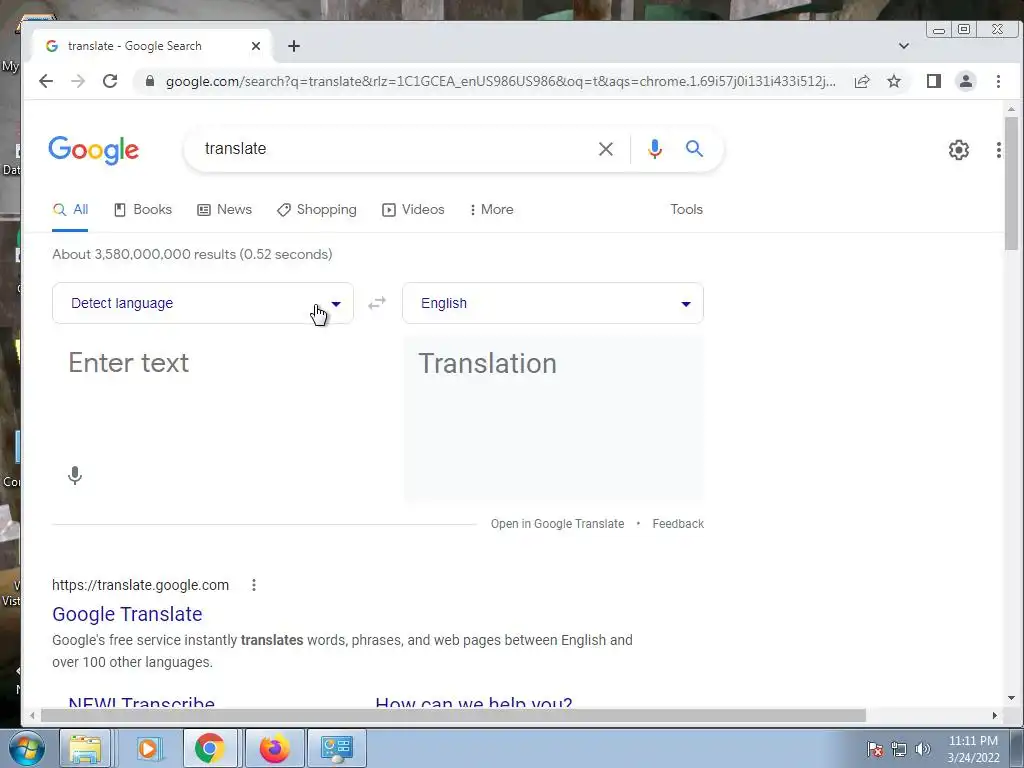
Task: Switch to the Books tab
Action: [143, 210]
